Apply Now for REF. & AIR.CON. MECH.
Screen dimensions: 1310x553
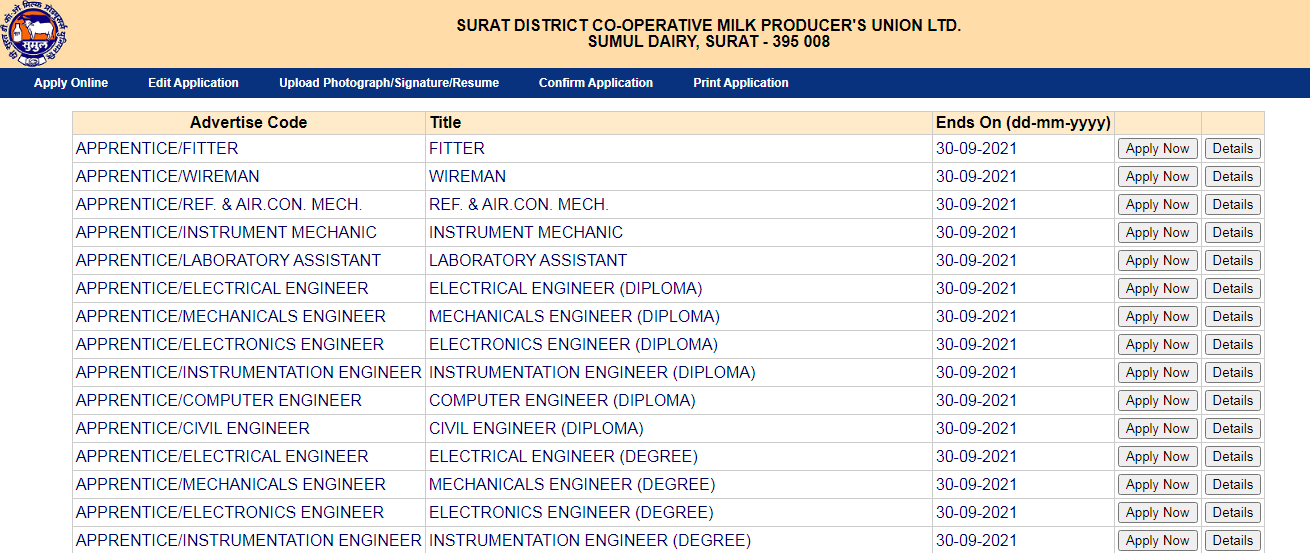[1157, 205]
